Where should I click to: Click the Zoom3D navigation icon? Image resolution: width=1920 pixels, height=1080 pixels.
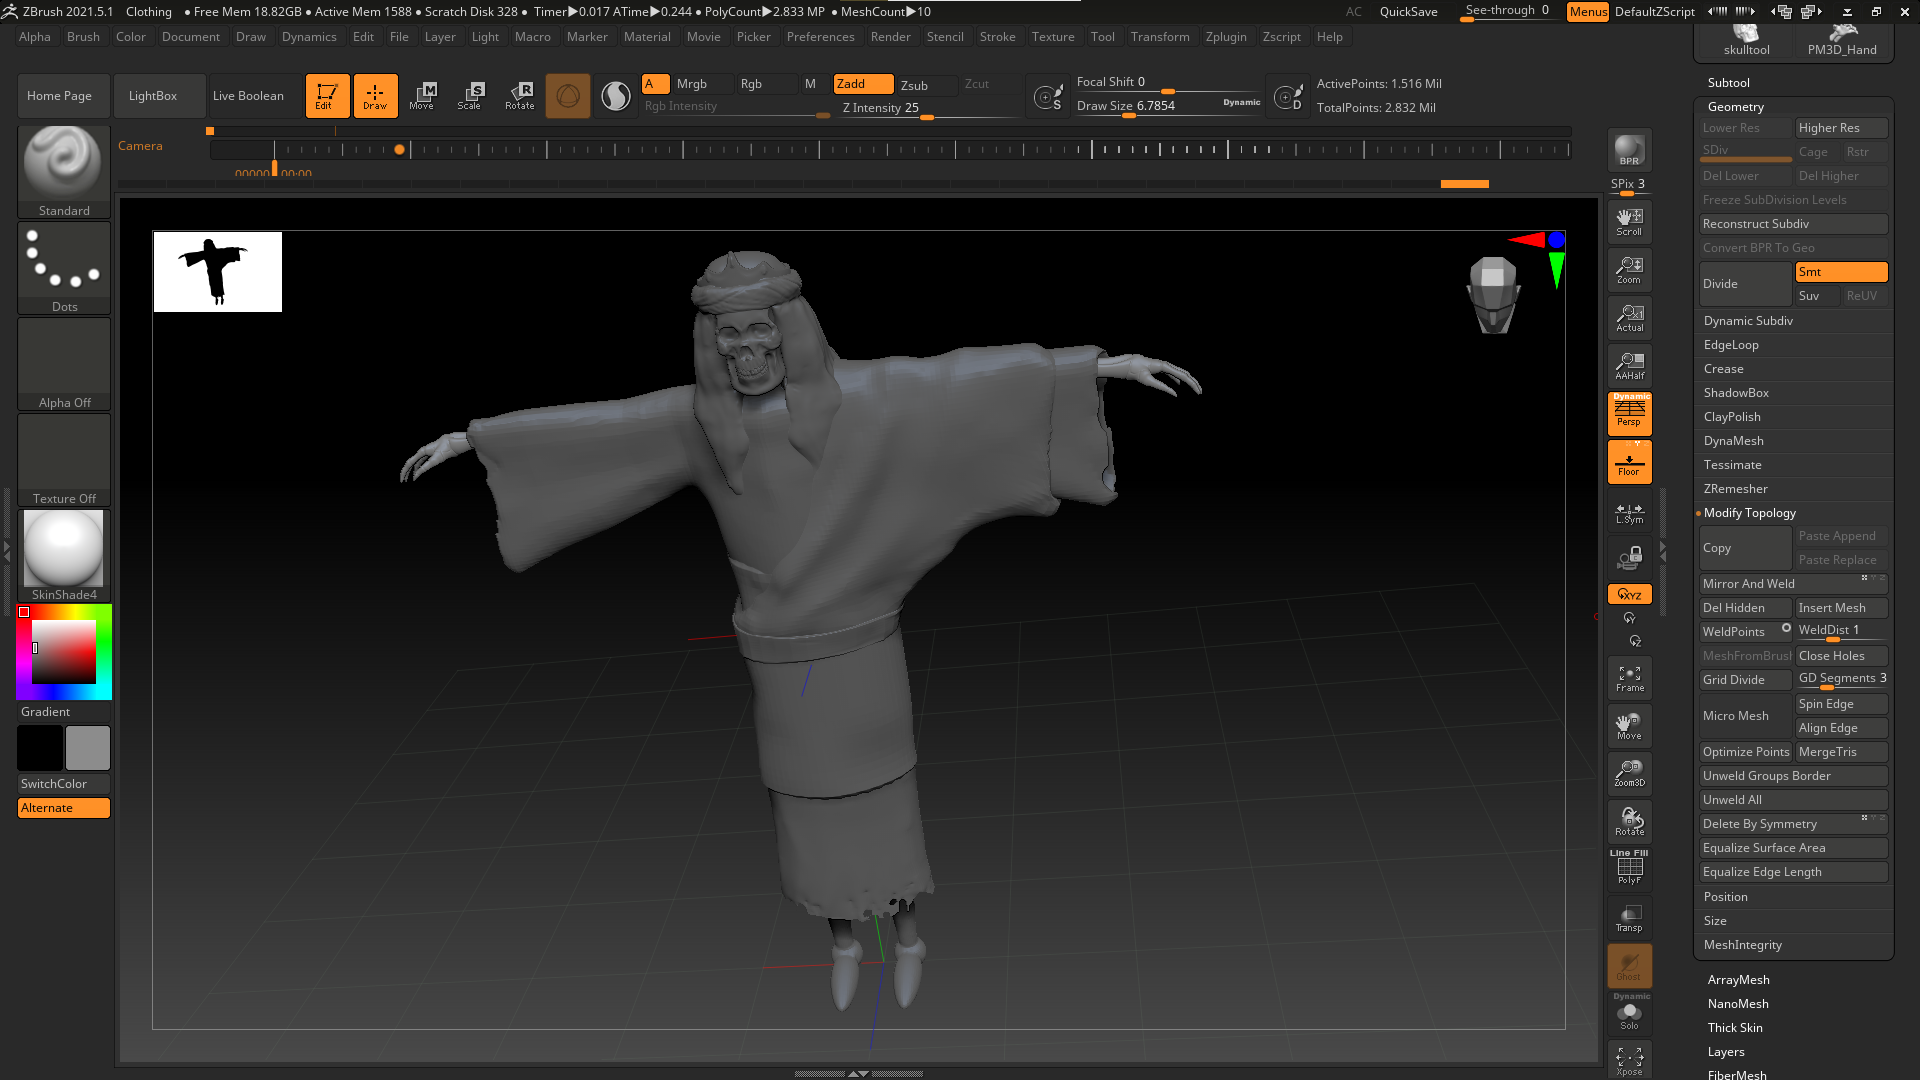tap(1629, 773)
